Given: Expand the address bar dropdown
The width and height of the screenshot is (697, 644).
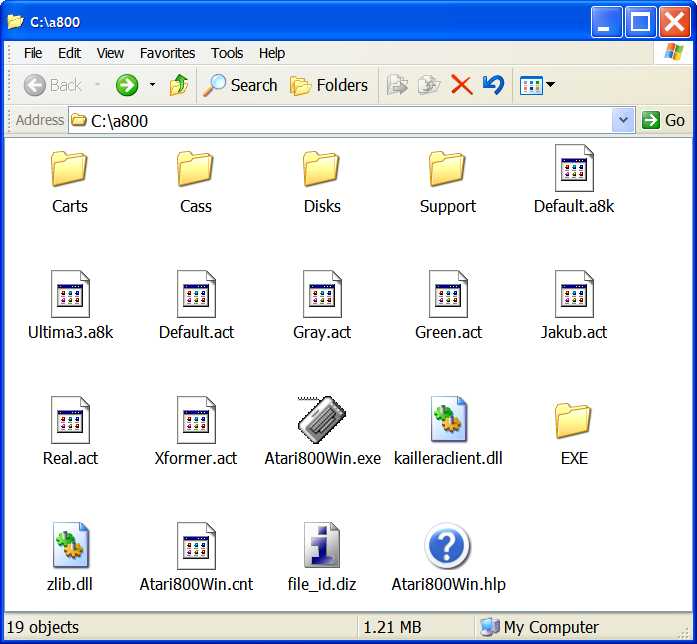Looking at the screenshot, I should pos(623,120).
